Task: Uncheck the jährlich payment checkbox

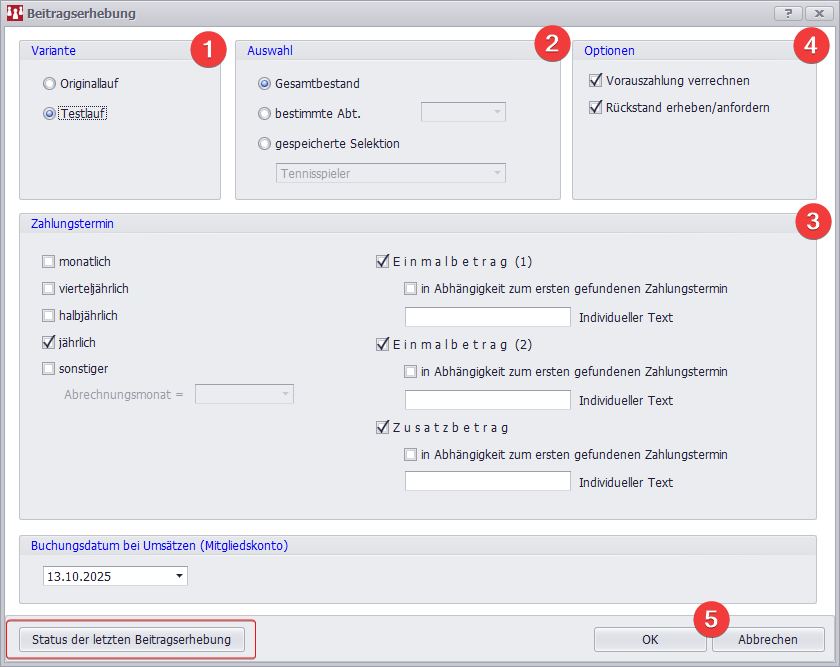Action: coord(49,342)
